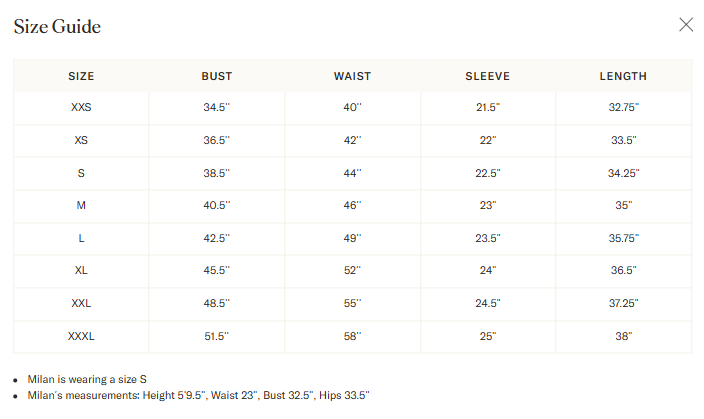704x419 pixels.
Task: Click the BUST column header
Action: click(x=217, y=76)
